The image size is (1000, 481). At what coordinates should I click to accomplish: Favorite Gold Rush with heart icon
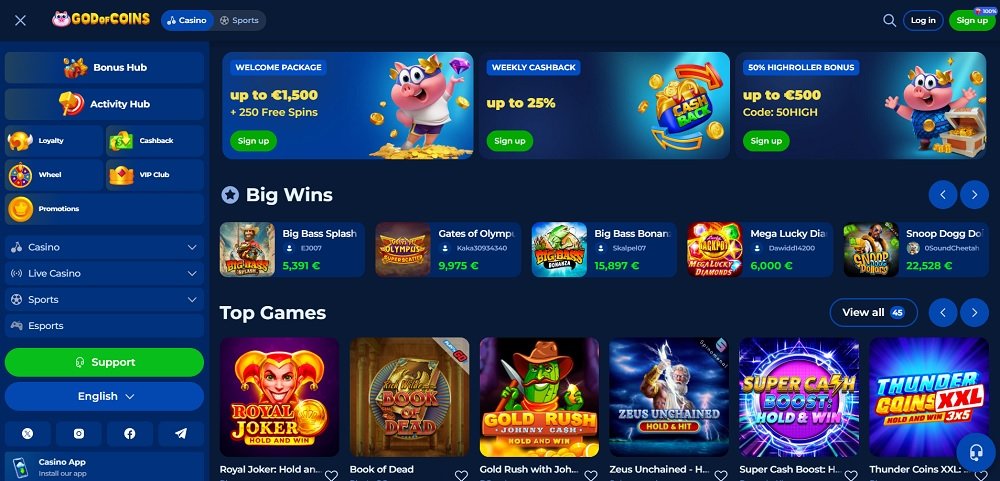[x=591, y=475]
